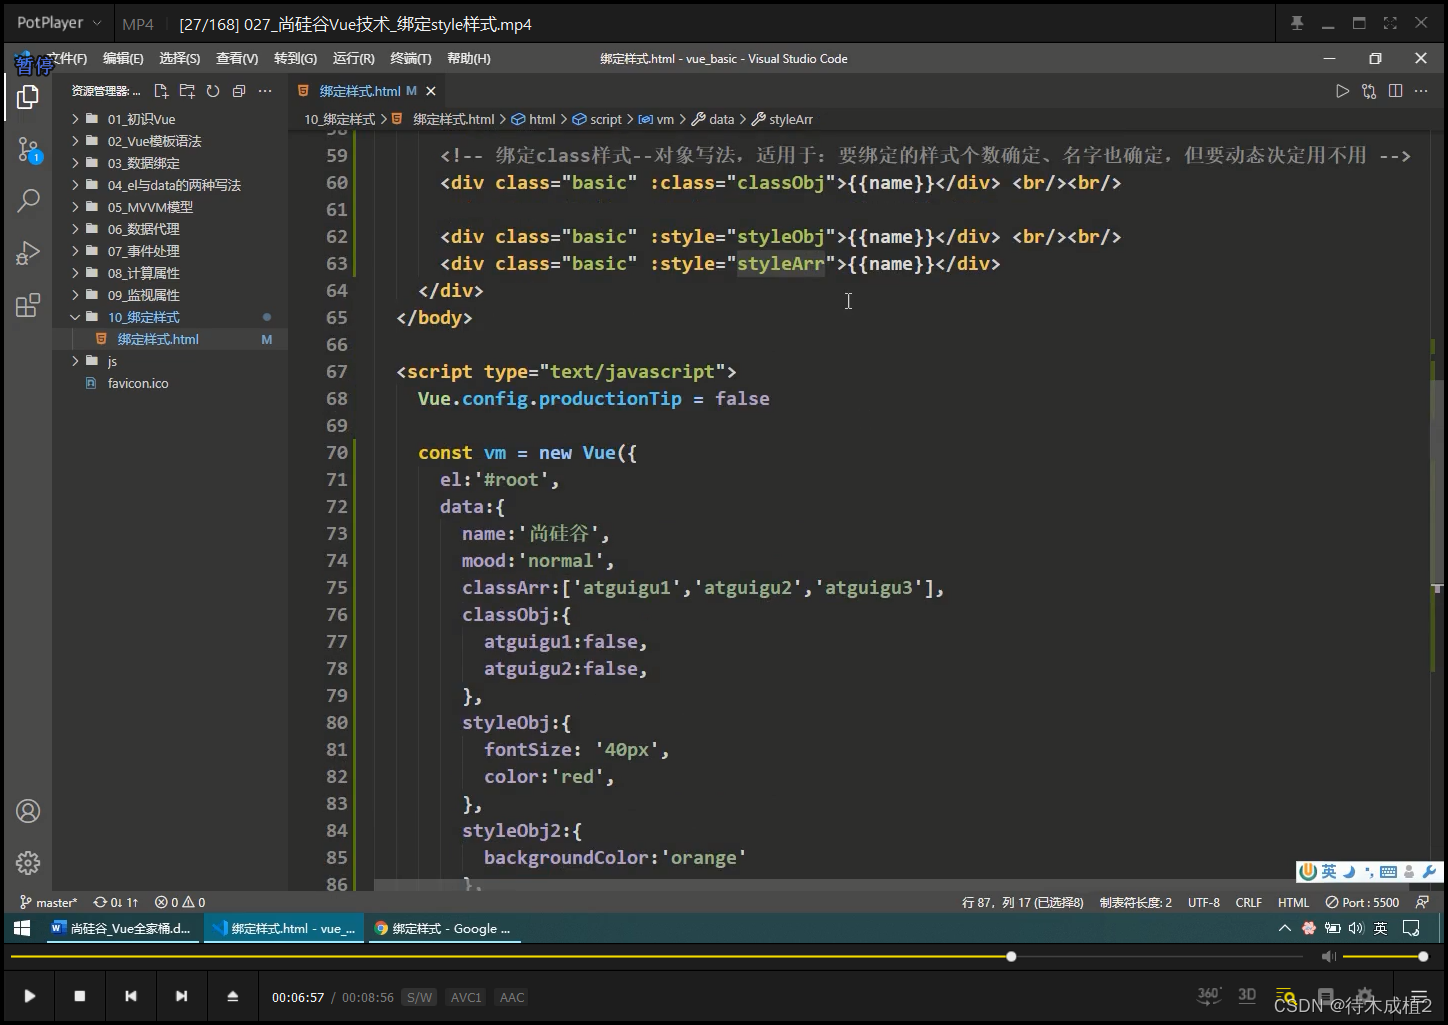Image resolution: width=1448 pixels, height=1025 pixels.
Task: Open the 终端(T) menu
Action: (411, 59)
